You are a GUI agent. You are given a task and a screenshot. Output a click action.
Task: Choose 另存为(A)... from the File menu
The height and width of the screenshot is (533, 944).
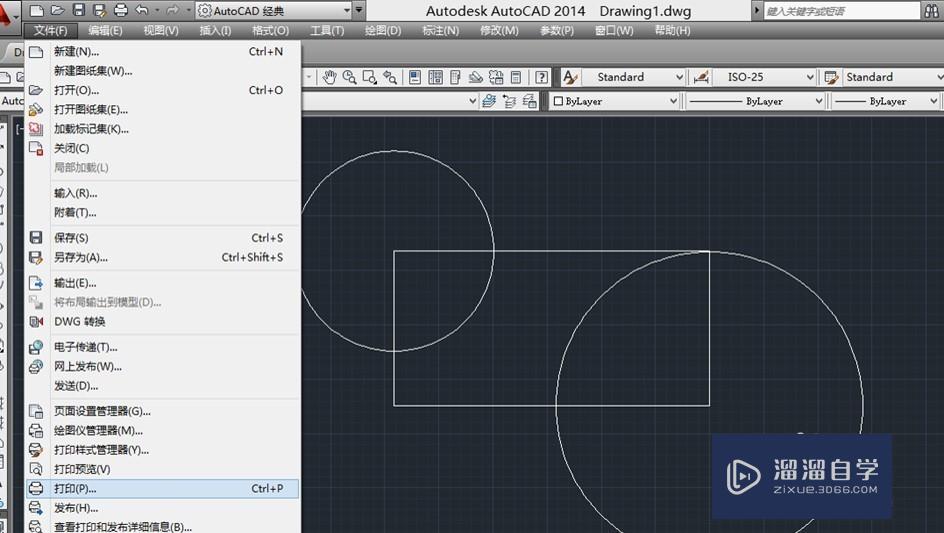(163, 257)
